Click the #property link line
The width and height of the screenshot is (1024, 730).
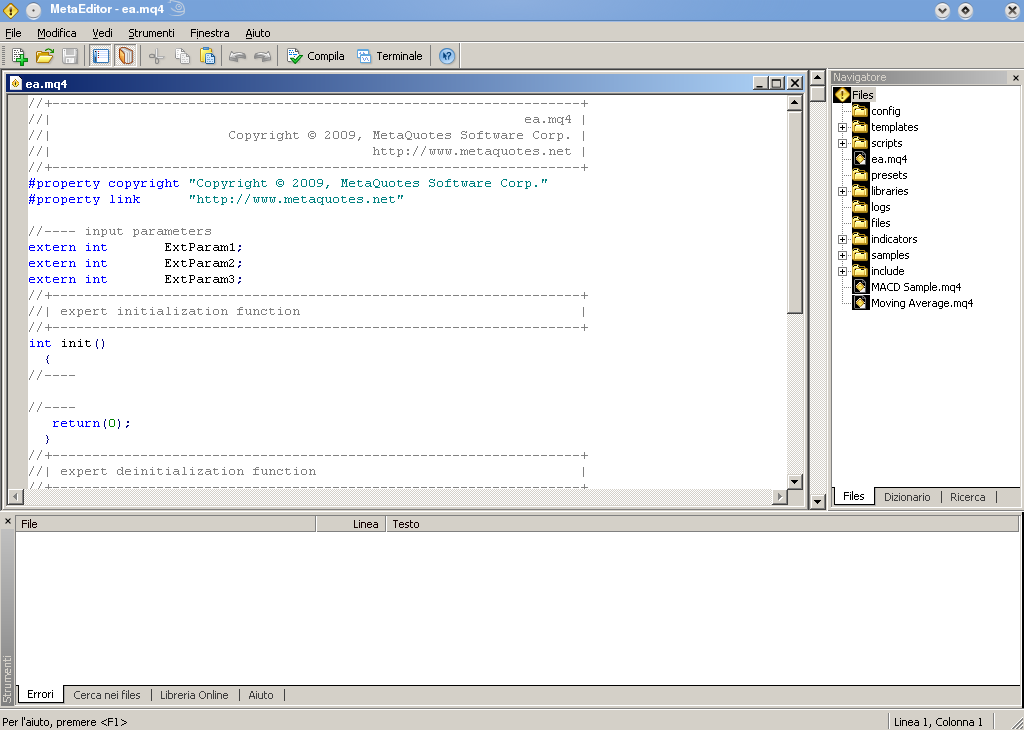[x=216, y=200]
